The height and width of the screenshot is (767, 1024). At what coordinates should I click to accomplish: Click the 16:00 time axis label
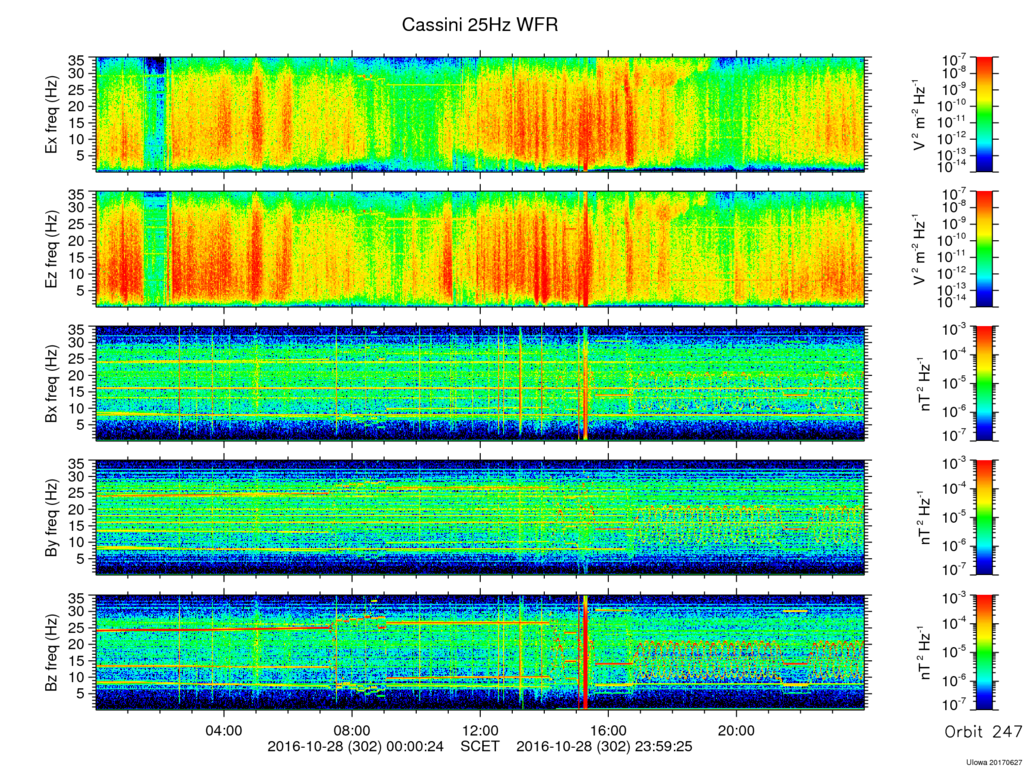(x=609, y=730)
